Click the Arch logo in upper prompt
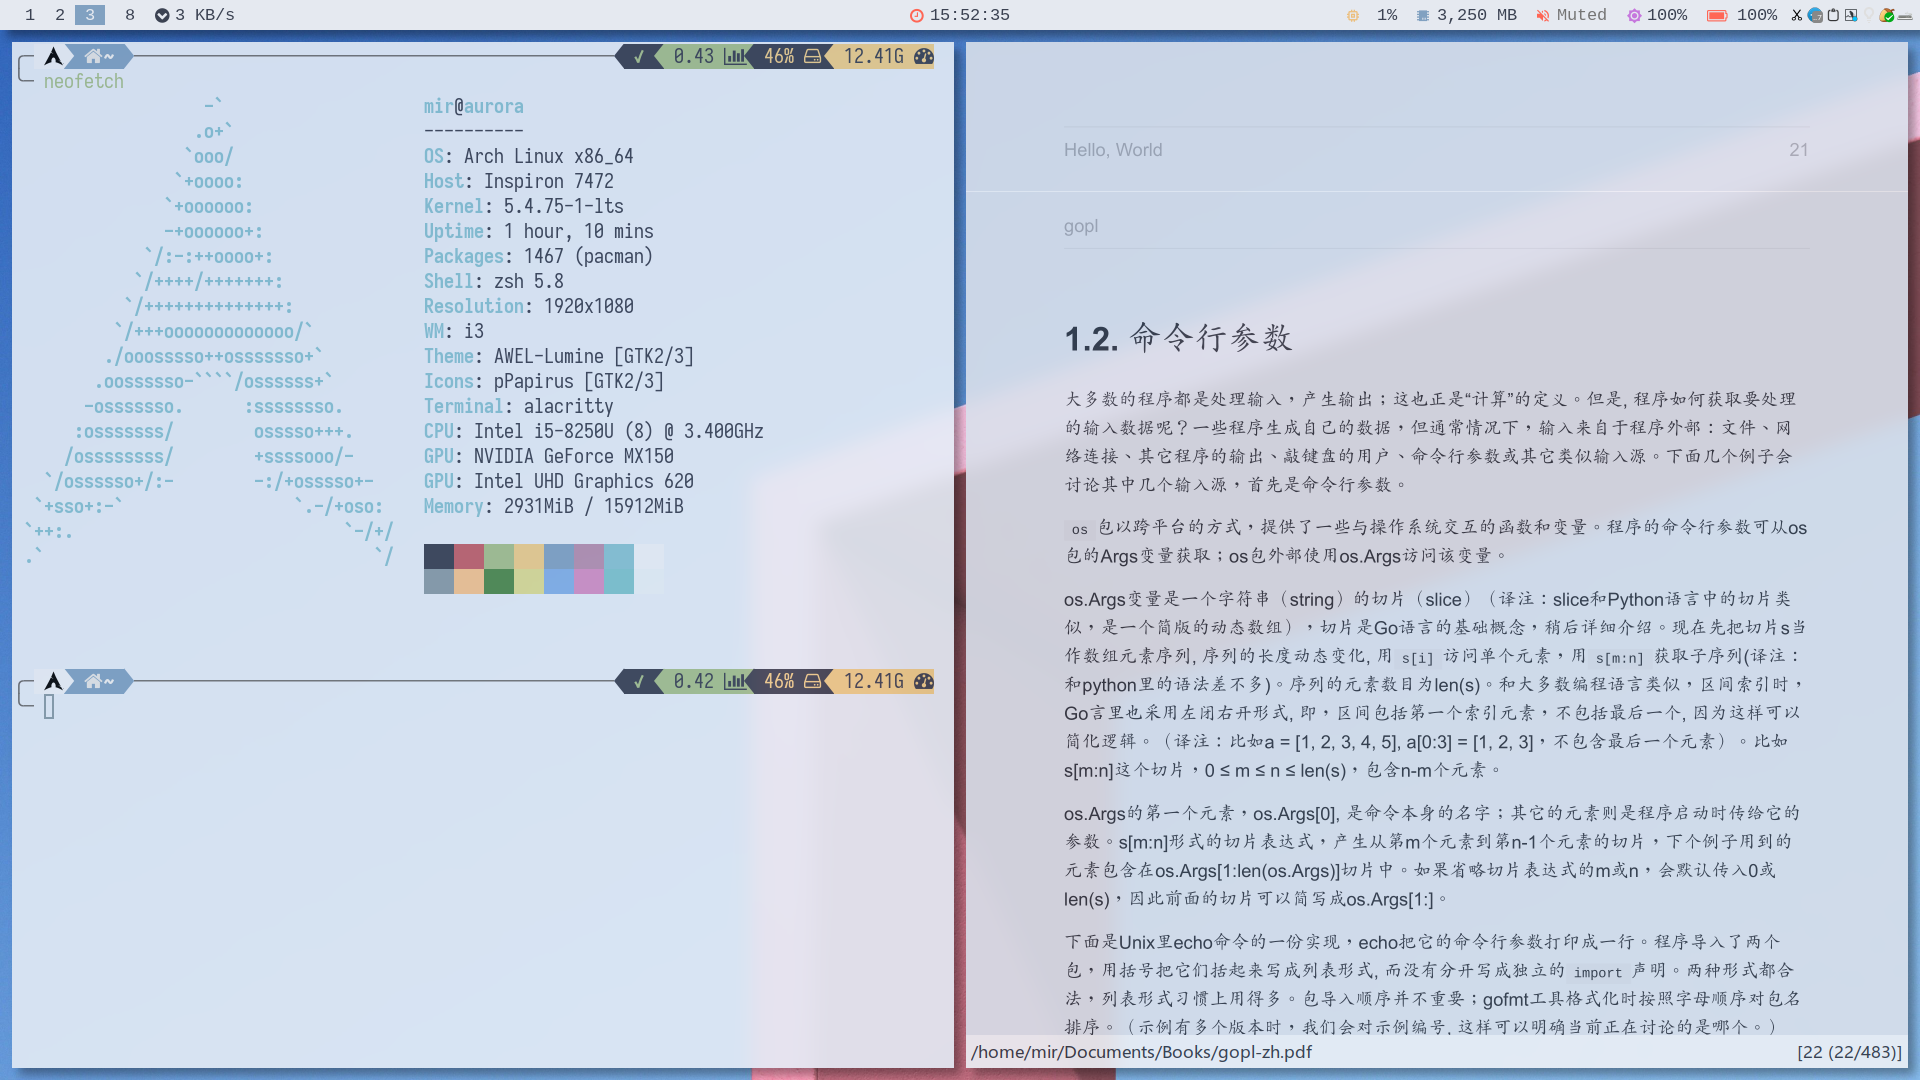 (54, 57)
